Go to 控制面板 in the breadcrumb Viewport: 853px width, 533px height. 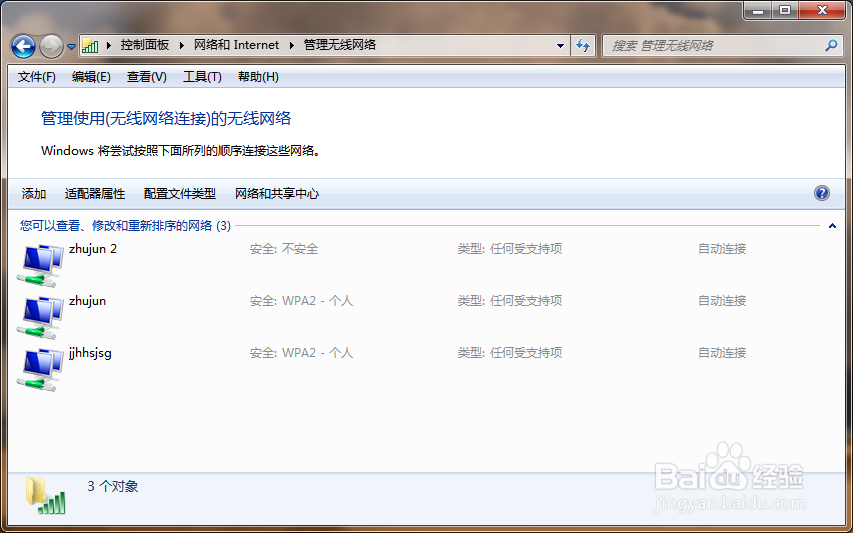pos(145,45)
